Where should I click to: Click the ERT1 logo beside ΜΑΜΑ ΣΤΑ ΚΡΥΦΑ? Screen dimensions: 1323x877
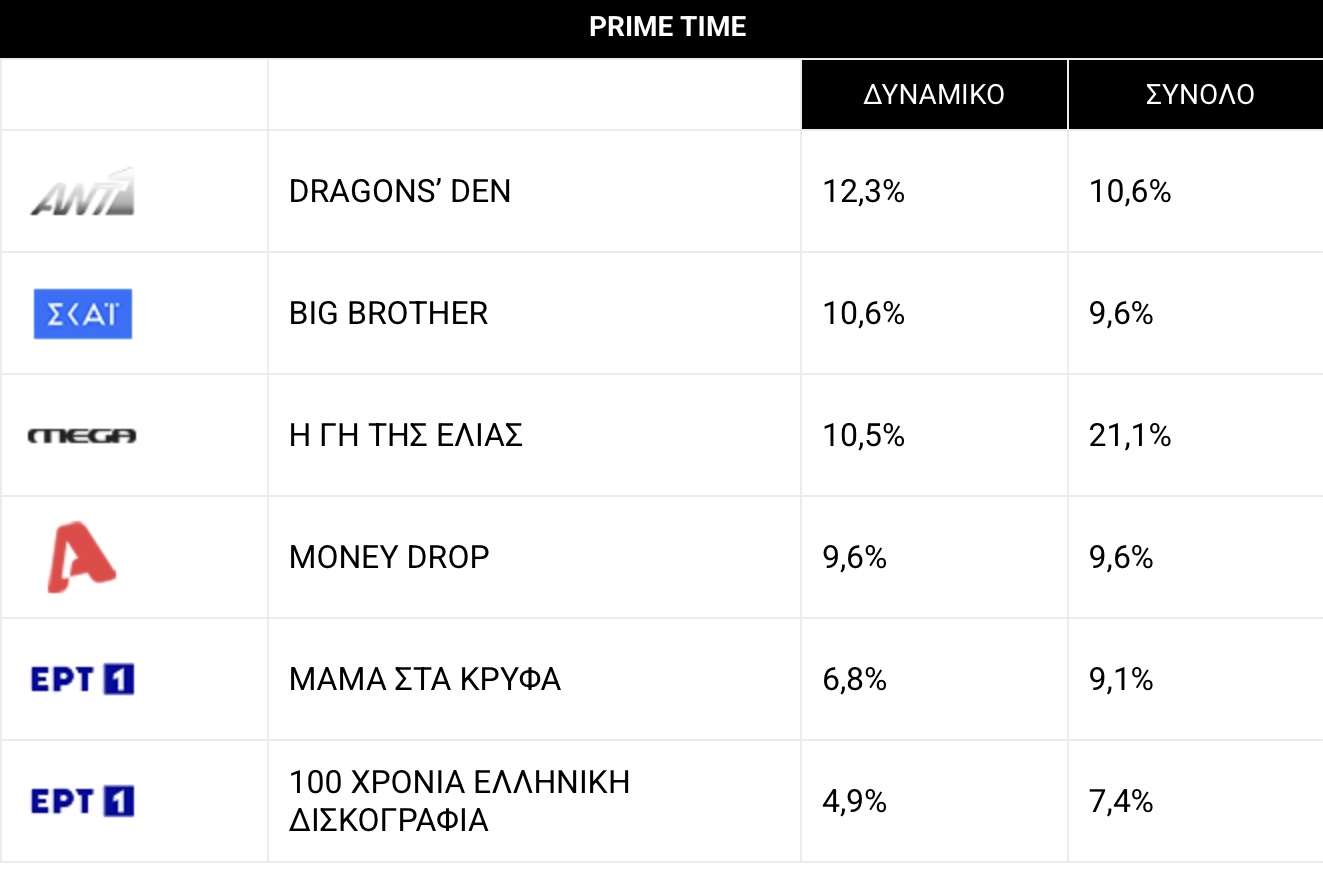83,680
